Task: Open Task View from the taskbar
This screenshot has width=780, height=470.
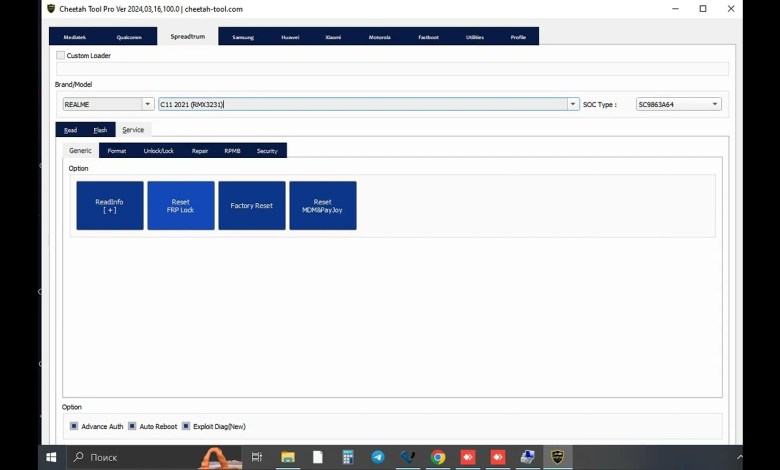Action: coord(257,457)
